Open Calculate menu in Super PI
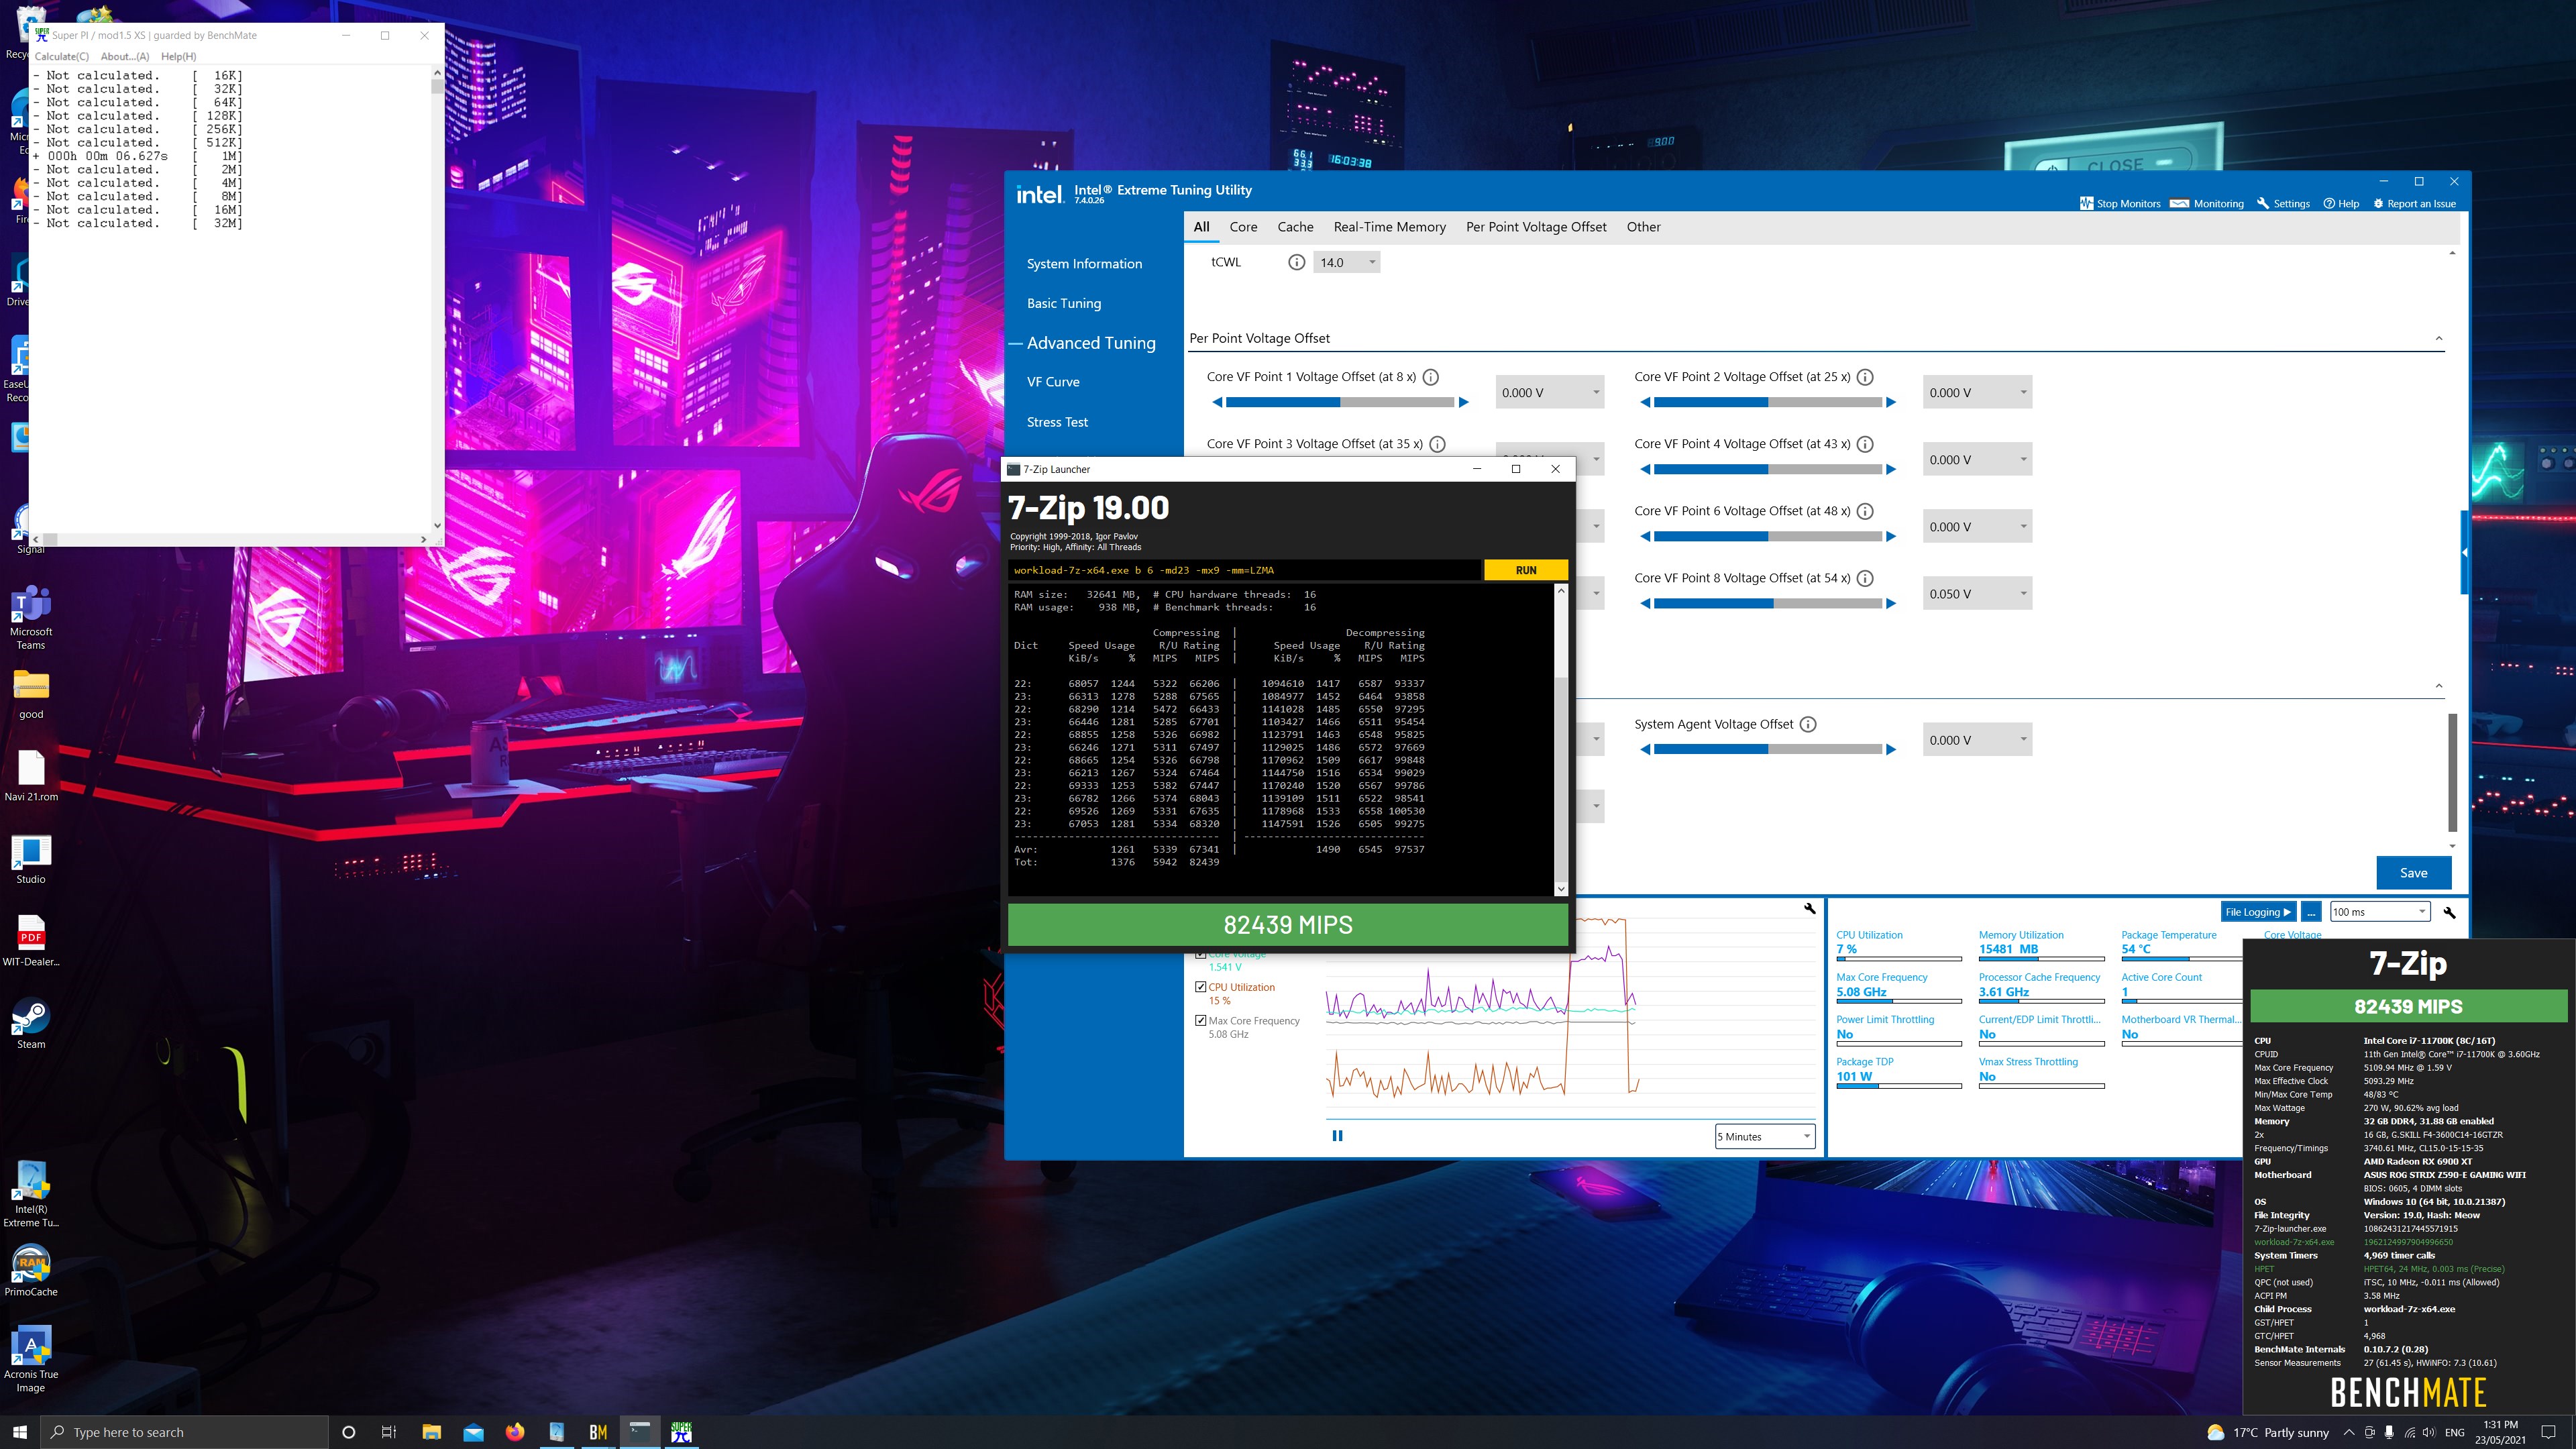 click(x=62, y=56)
